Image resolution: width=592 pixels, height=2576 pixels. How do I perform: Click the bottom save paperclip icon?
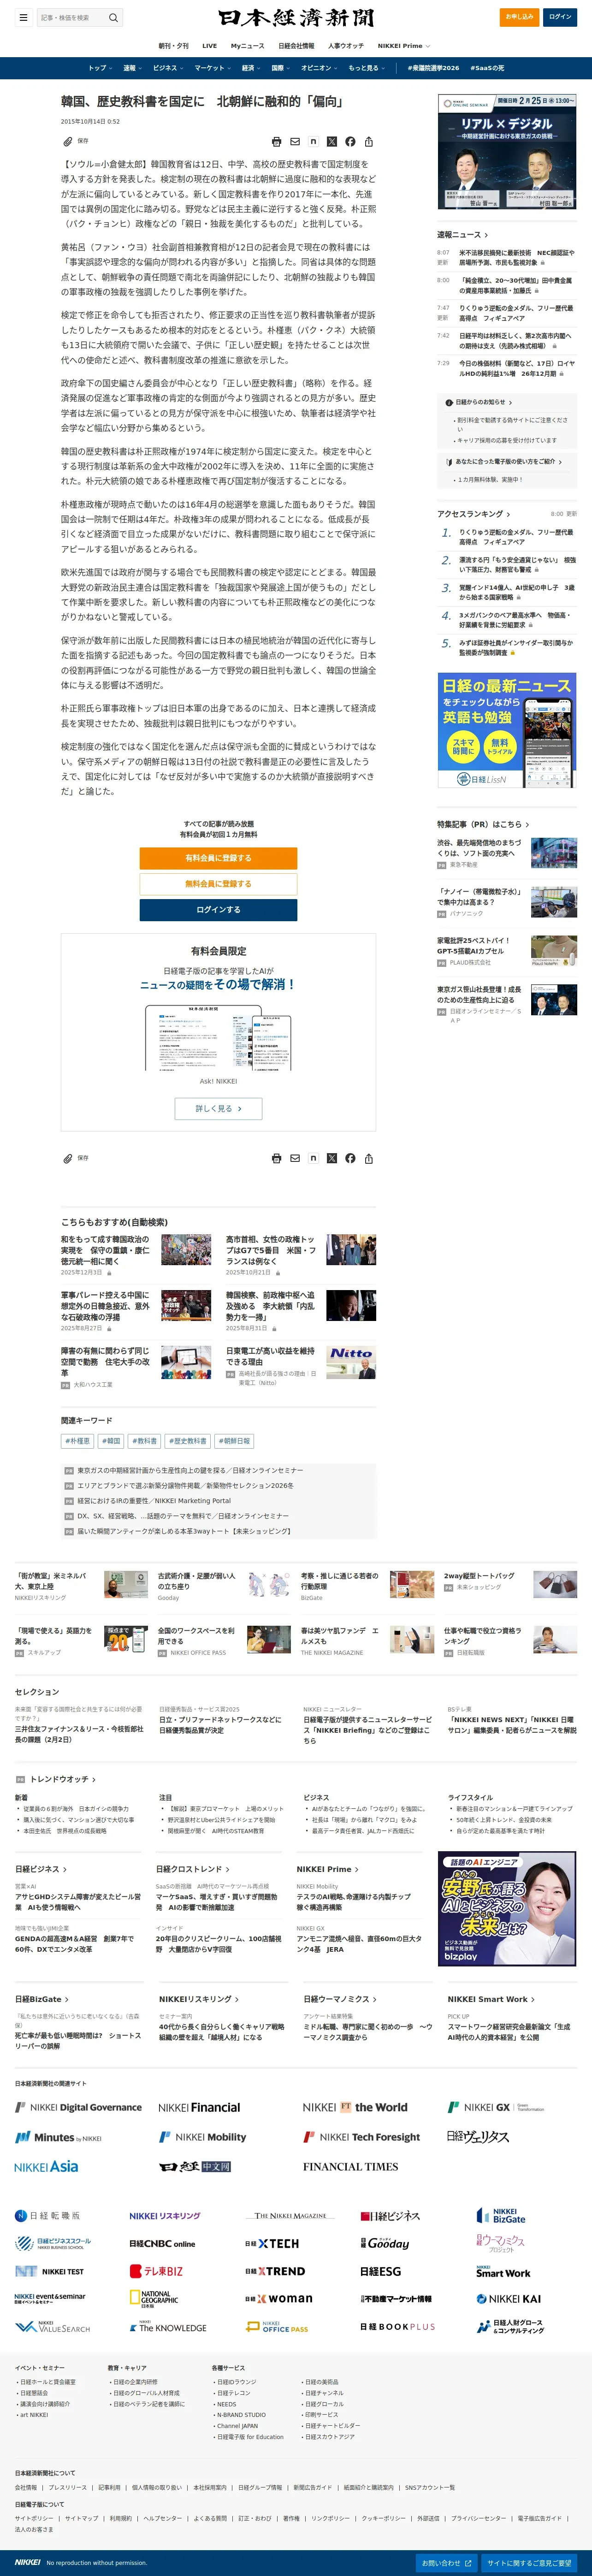coord(68,1159)
